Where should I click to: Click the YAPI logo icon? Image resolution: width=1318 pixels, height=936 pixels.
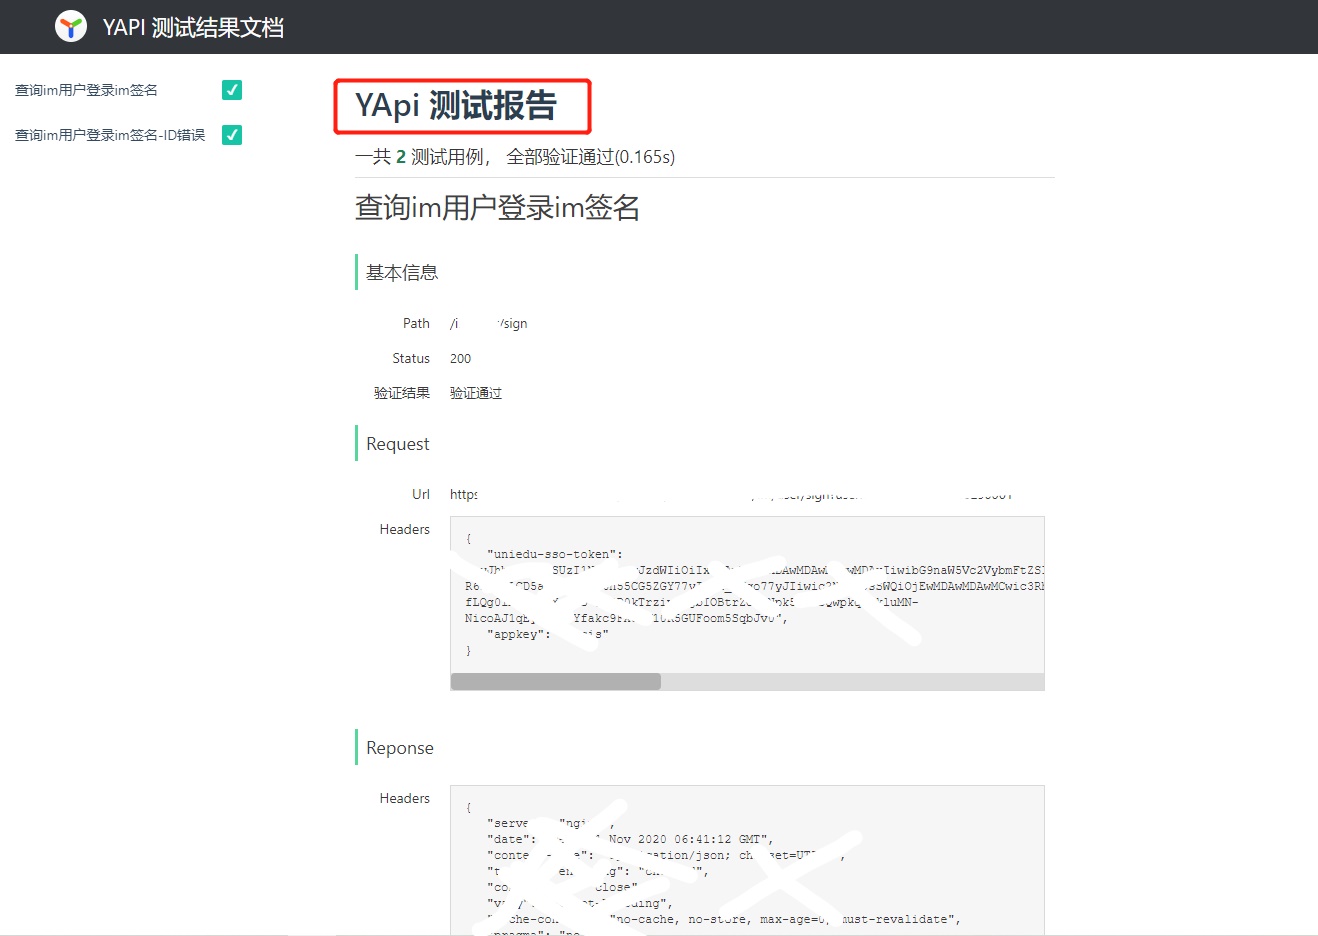[71, 27]
